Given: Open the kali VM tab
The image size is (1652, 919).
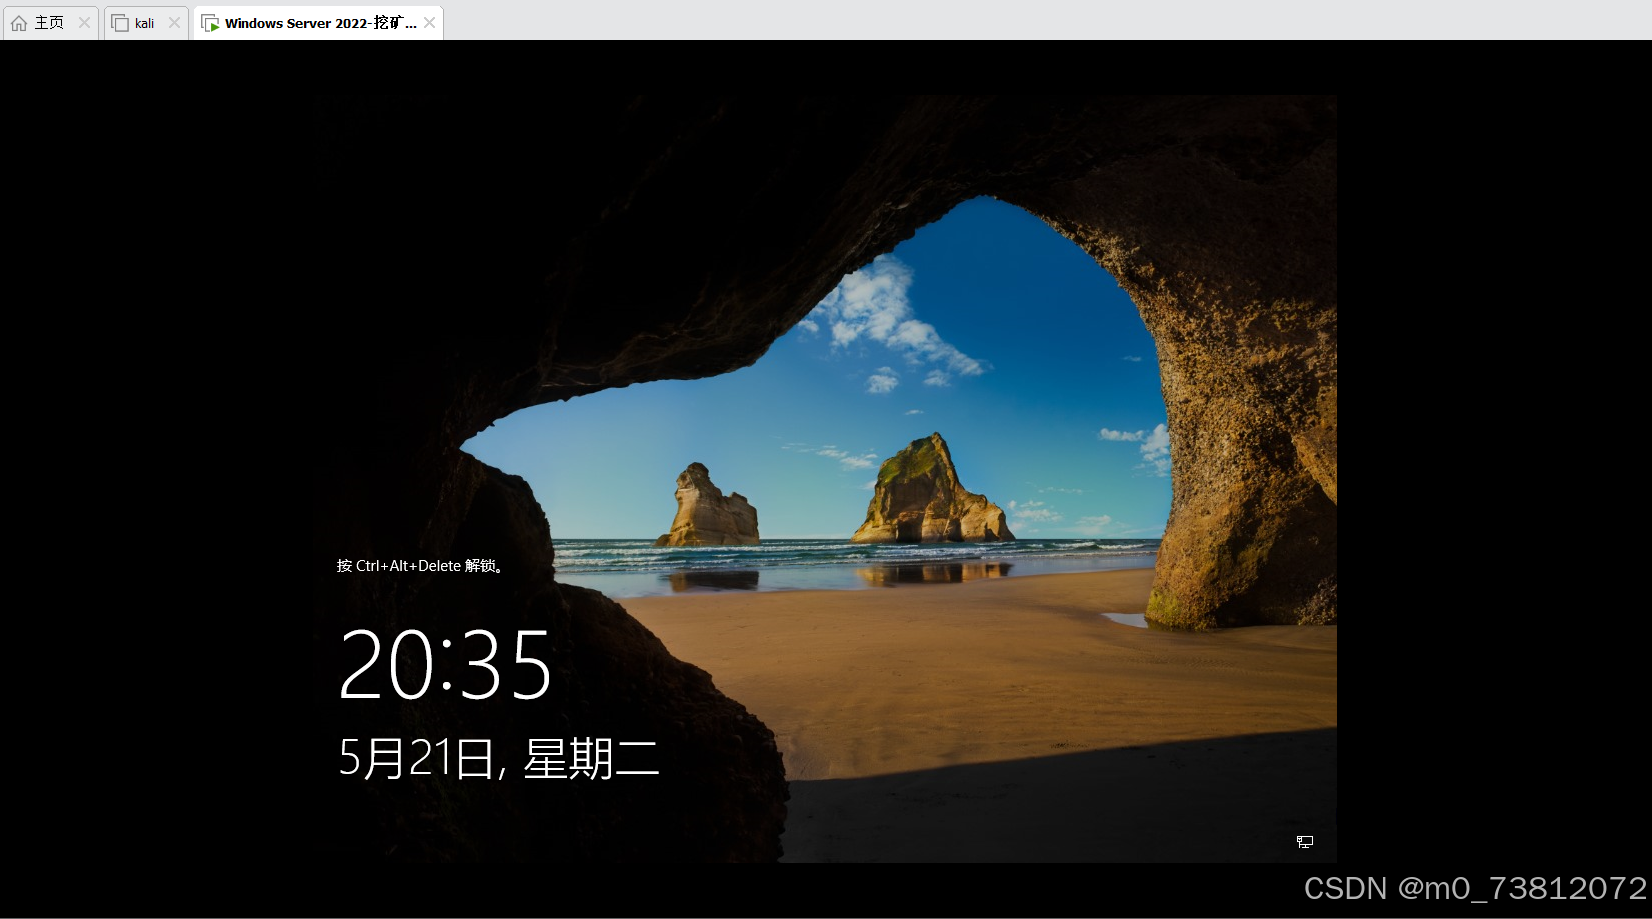Looking at the screenshot, I should pos(146,23).
